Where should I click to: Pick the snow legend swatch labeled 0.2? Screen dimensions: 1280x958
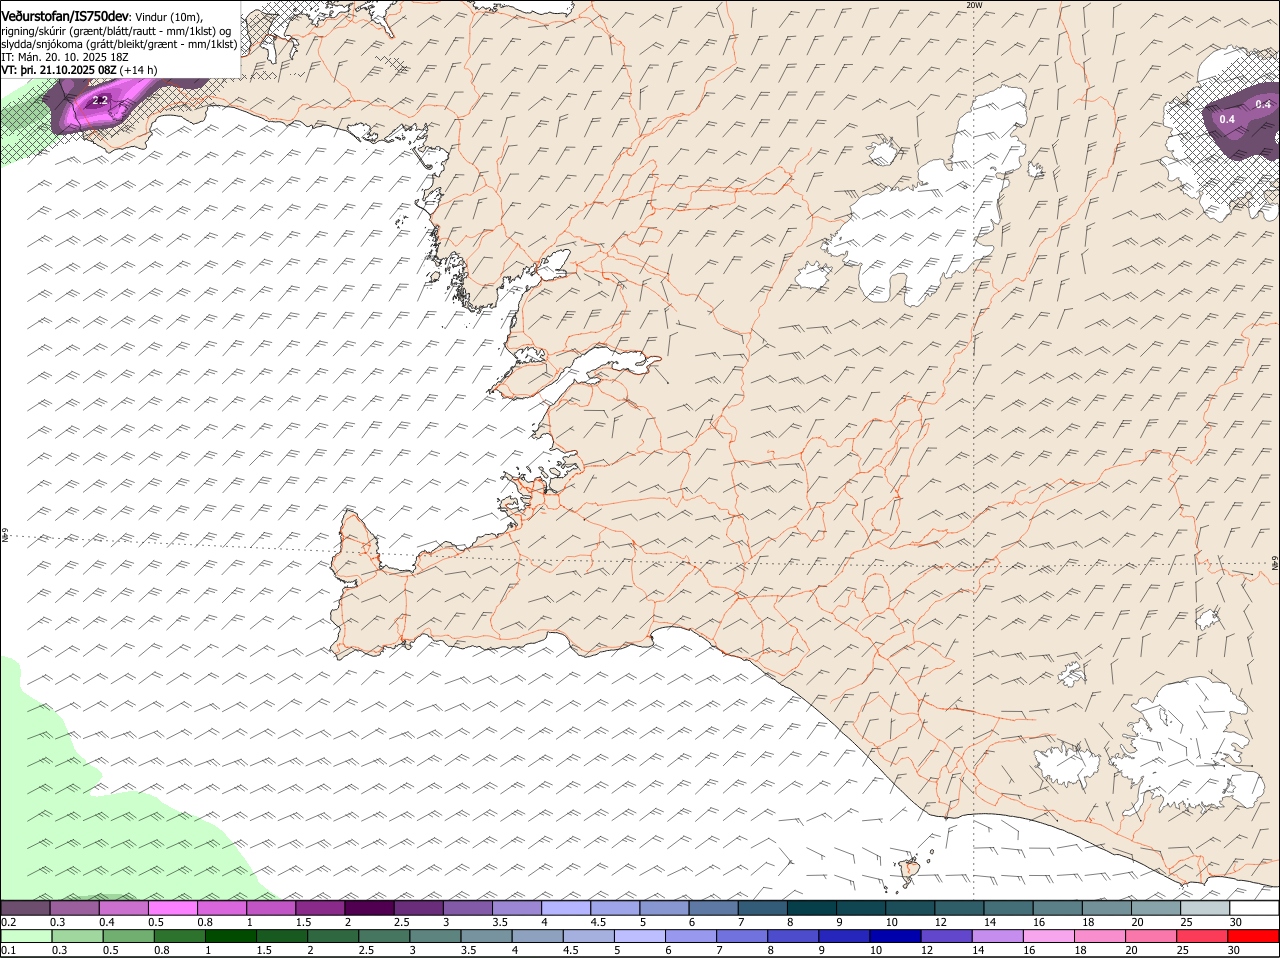(26, 908)
